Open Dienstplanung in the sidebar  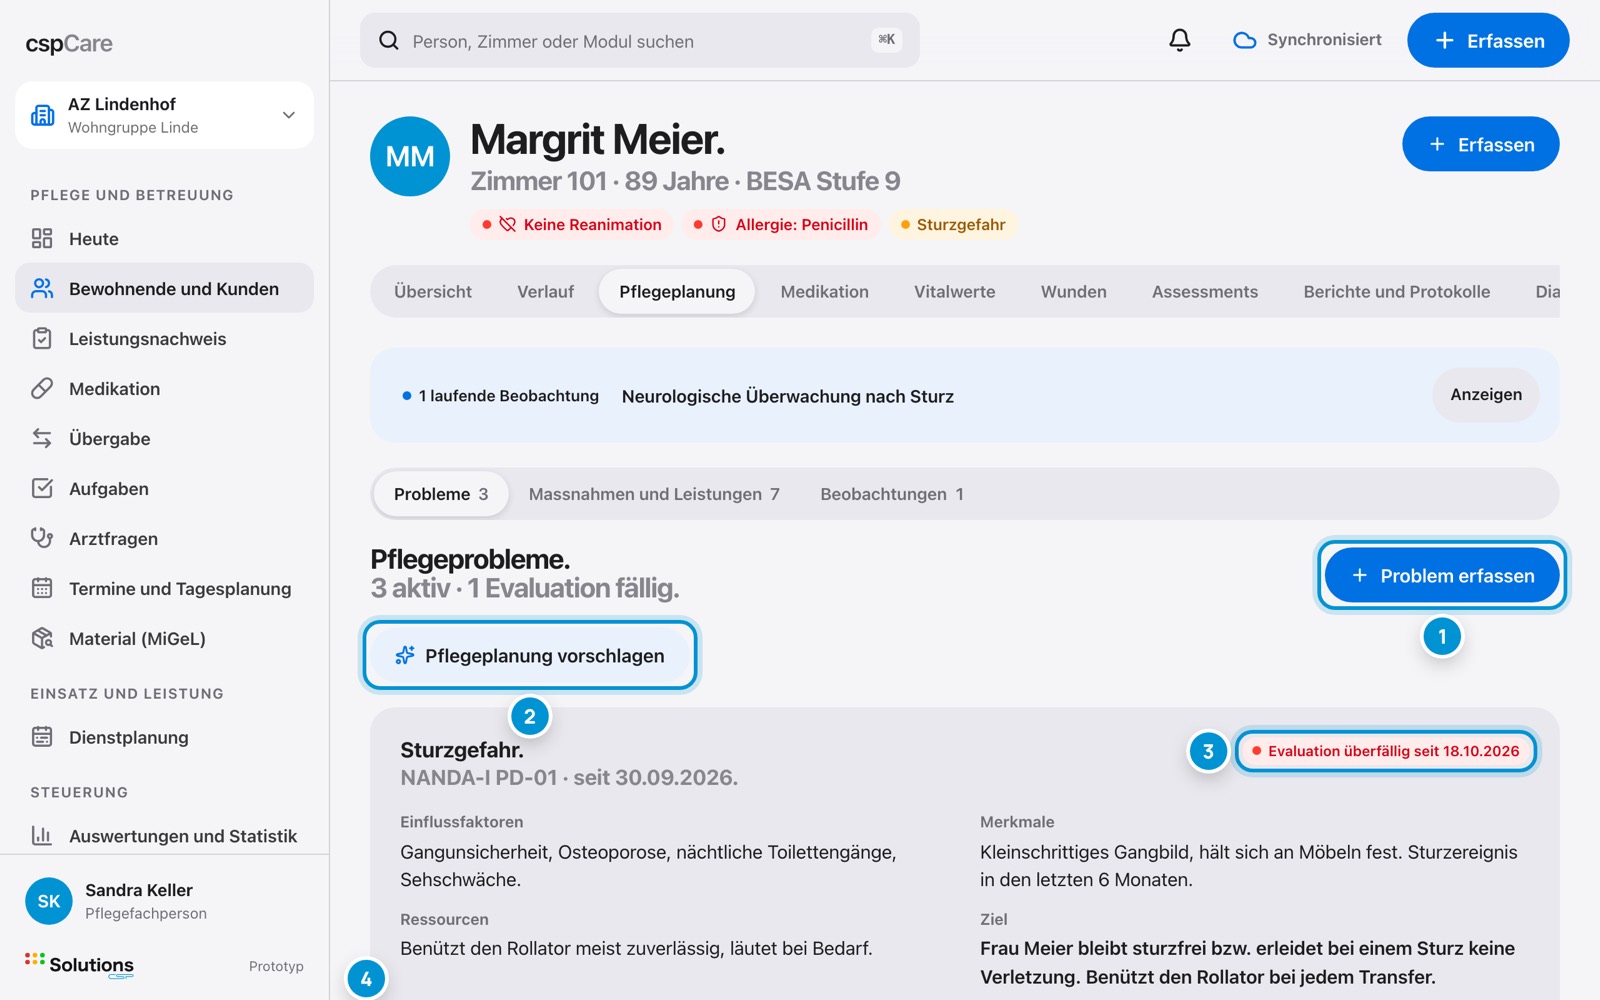pyautogui.click(x=164, y=737)
